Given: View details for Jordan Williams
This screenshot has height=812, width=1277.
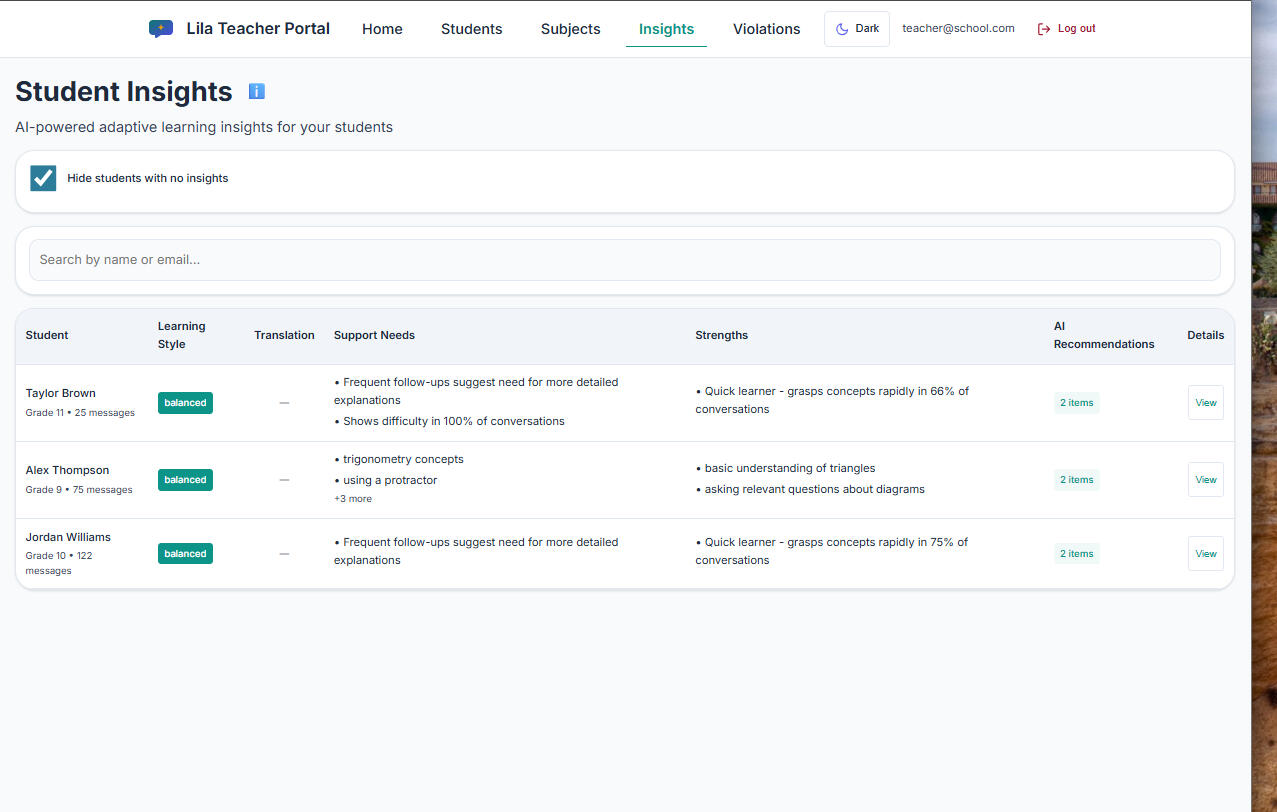Looking at the screenshot, I should tap(1205, 554).
